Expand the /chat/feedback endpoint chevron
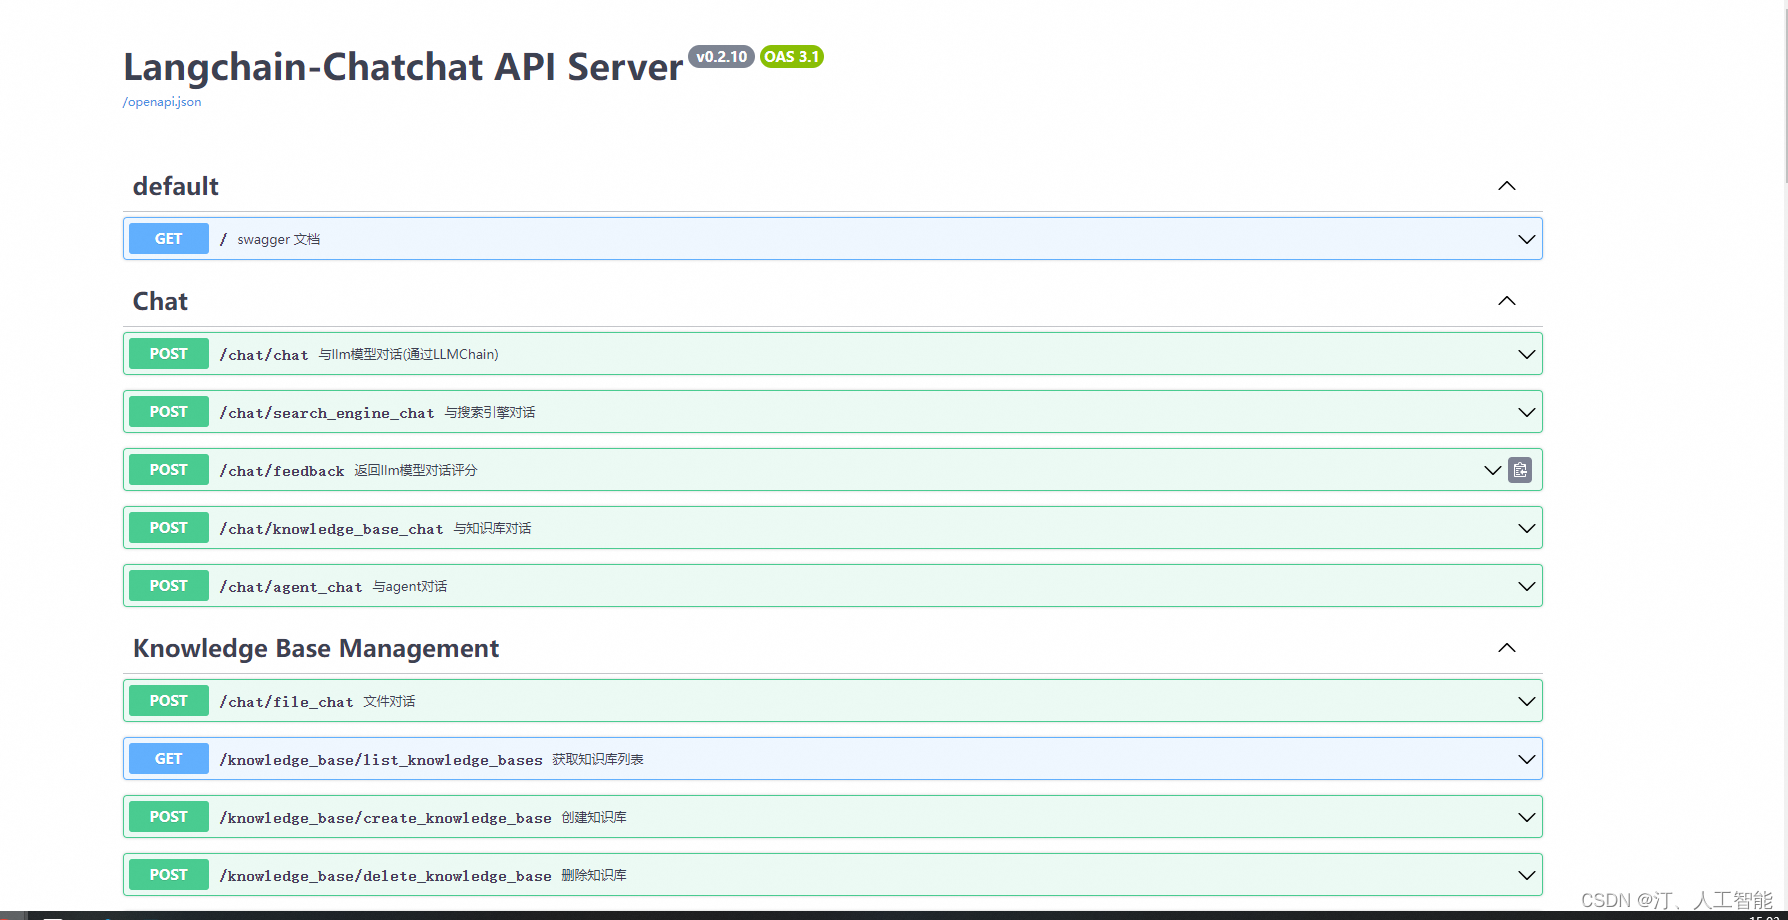Screen dimensions: 1788x920 (x=1493, y=470)
